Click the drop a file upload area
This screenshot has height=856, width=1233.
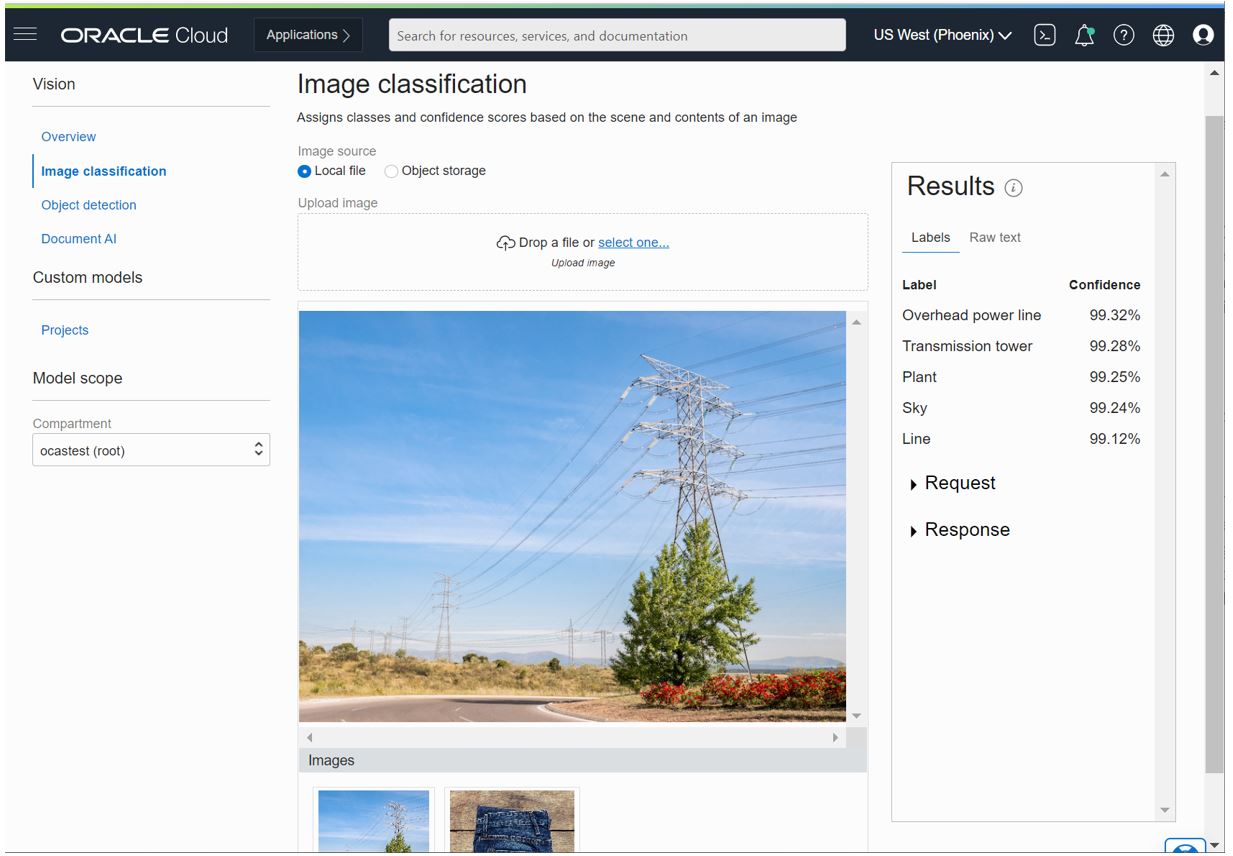582,252
